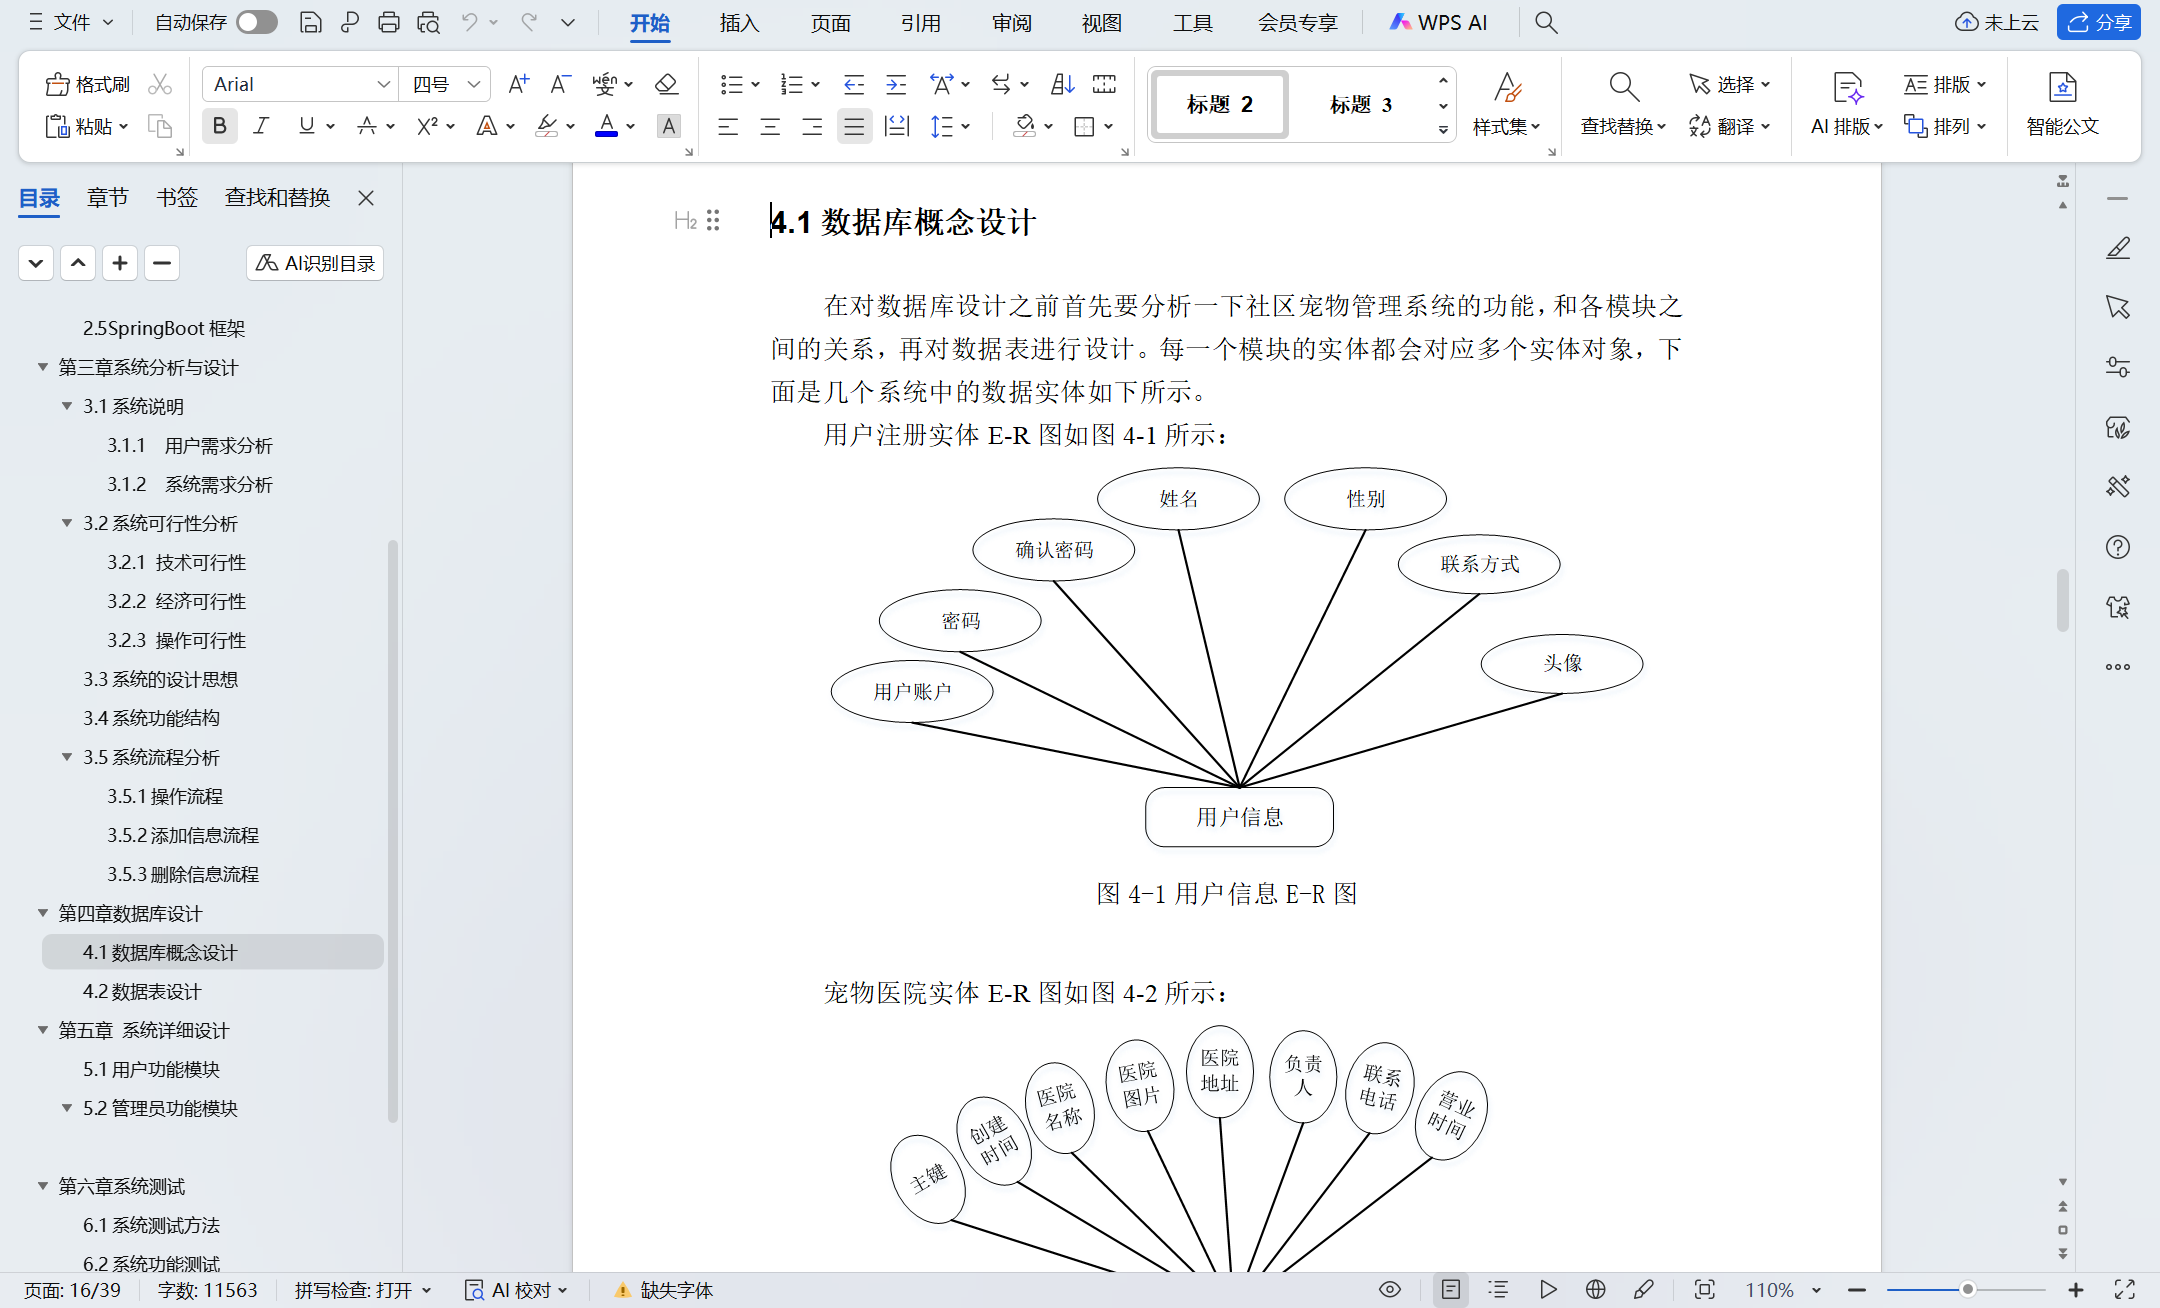Image resolution: width=2160 pixels, height=1308 pixels.
Task: Switch to the 书签 panel tab
Action: click(x=177, y=197)
